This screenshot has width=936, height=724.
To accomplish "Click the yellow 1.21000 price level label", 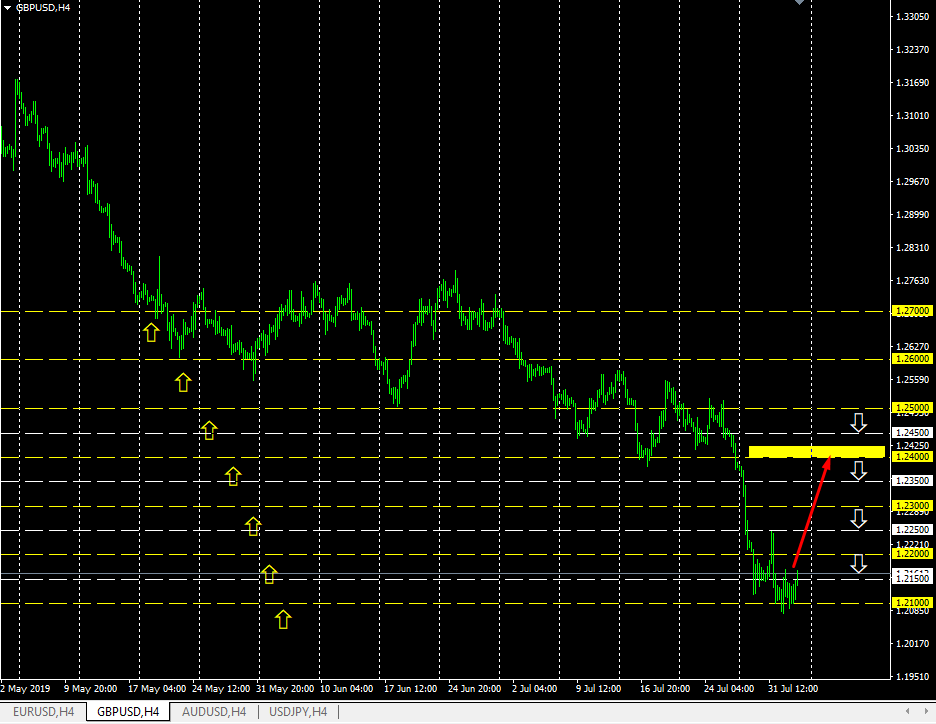I will (912, 603).
